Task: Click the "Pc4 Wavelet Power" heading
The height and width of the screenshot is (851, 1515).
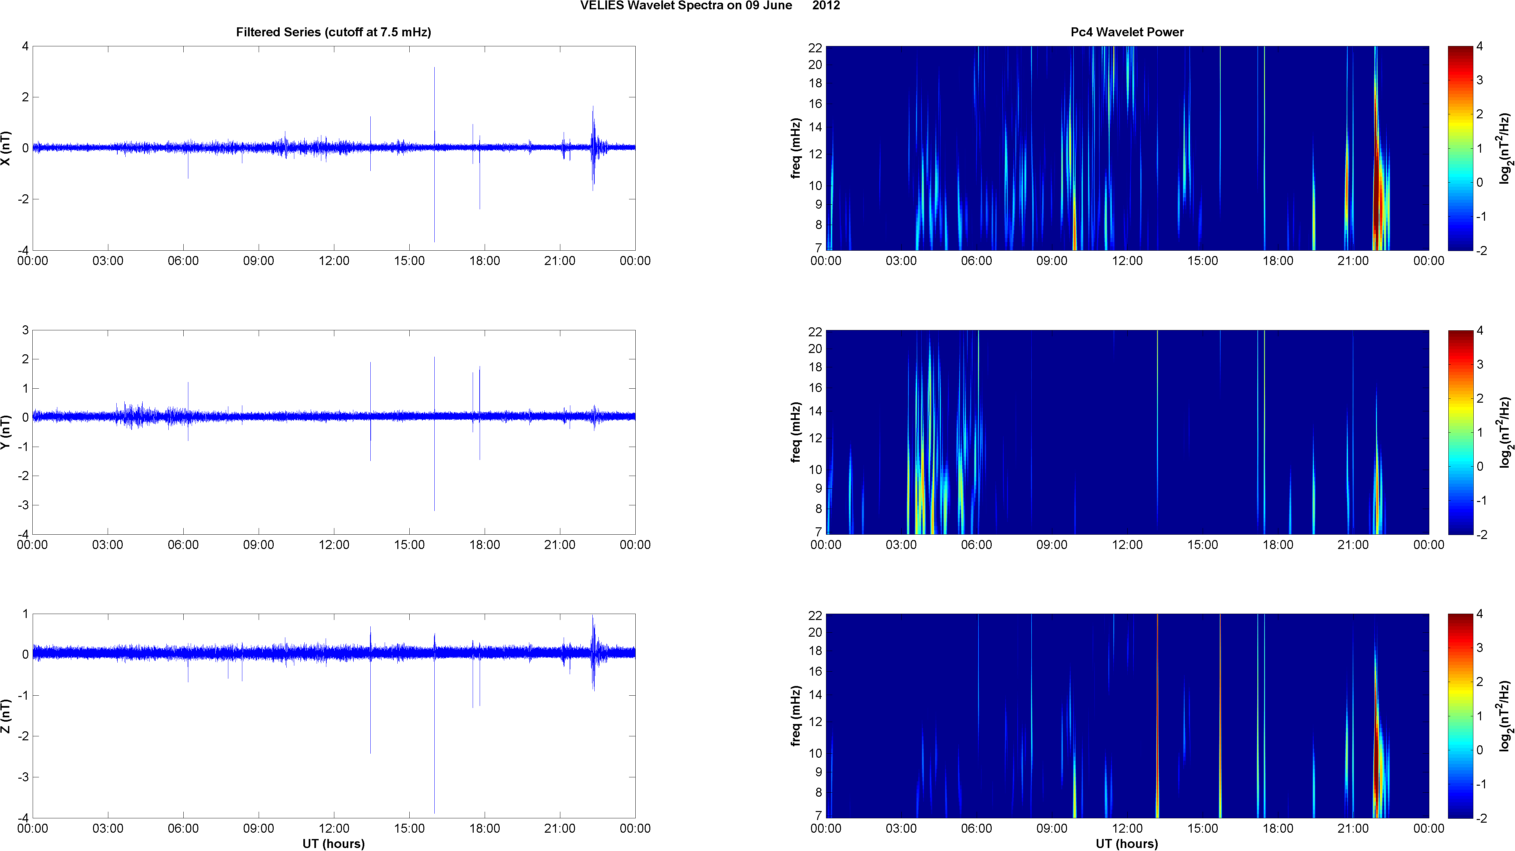Action: [x=1127, y=32]
